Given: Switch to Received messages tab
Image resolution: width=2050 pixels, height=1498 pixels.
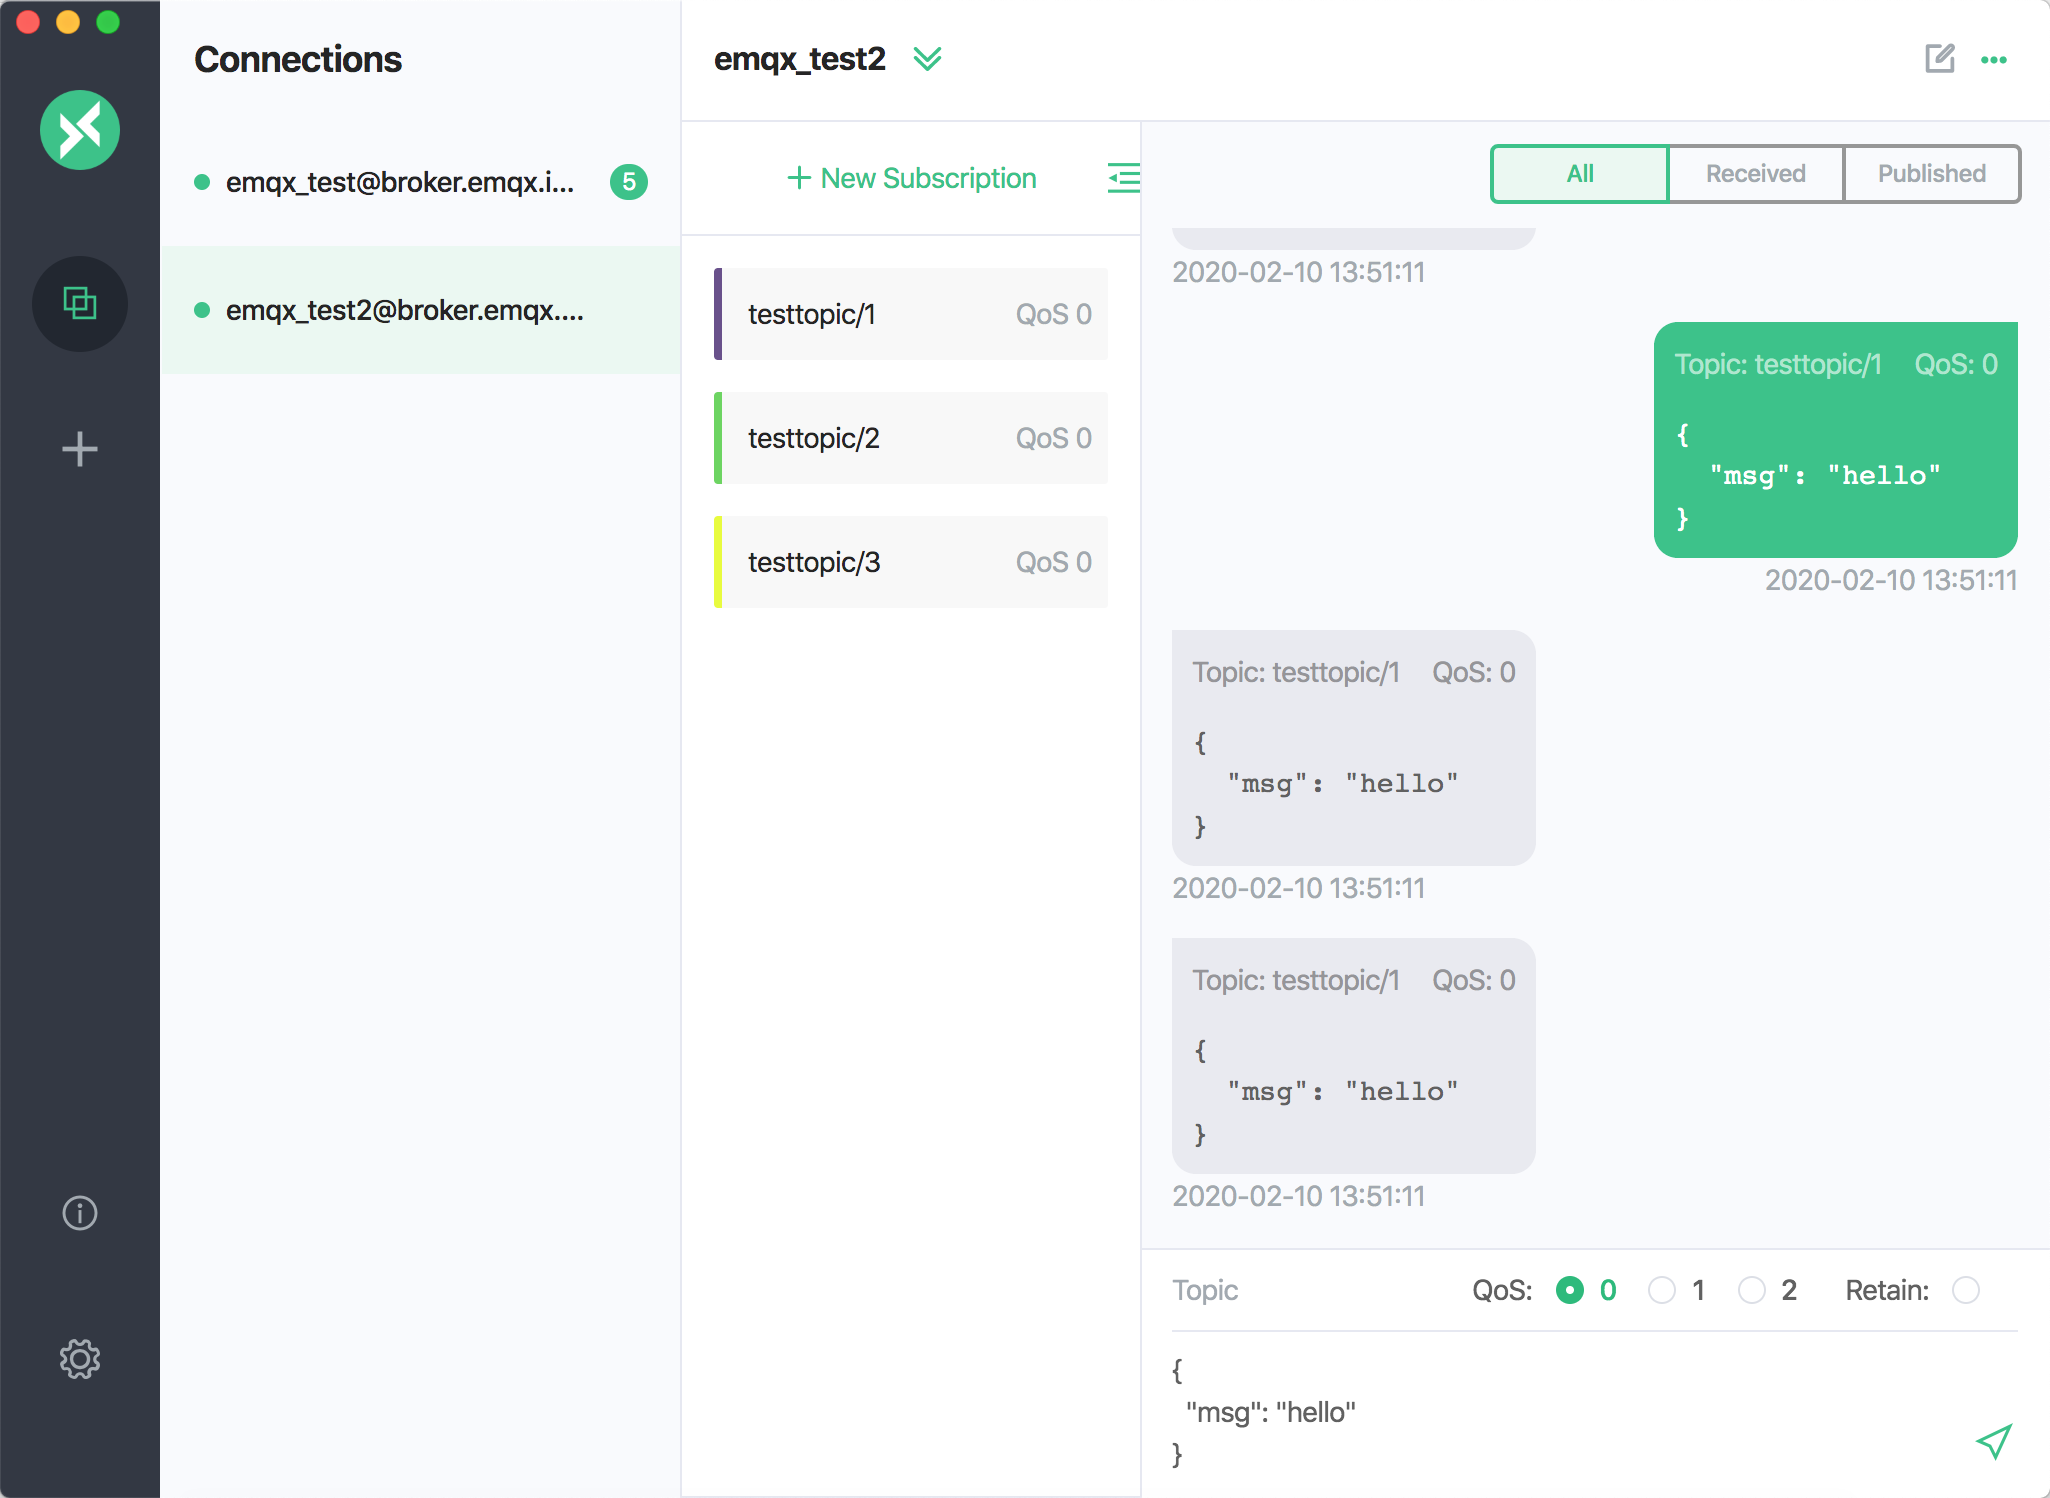Looking at the screenshot, I should 1755,174.
